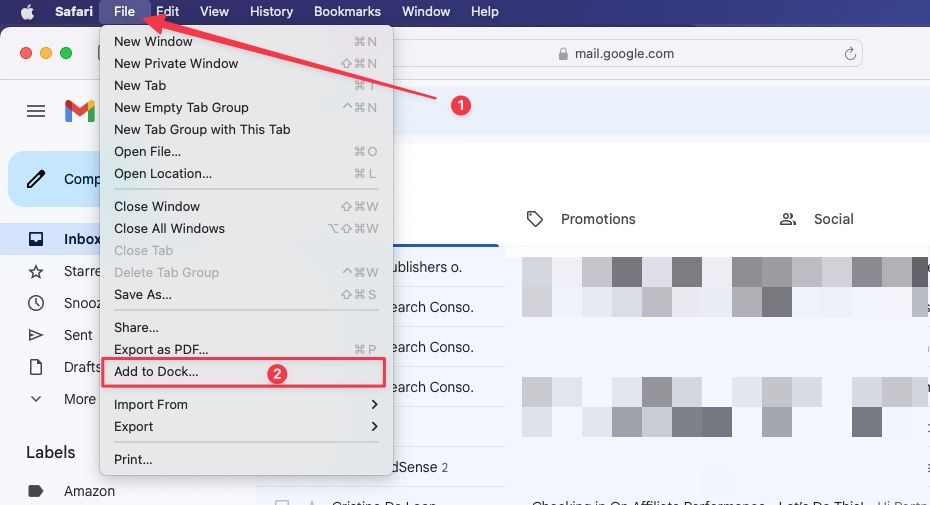Open the Bookmarks menu in menu bar
This screenshot has width=930, height=505.
coord(347,12)
